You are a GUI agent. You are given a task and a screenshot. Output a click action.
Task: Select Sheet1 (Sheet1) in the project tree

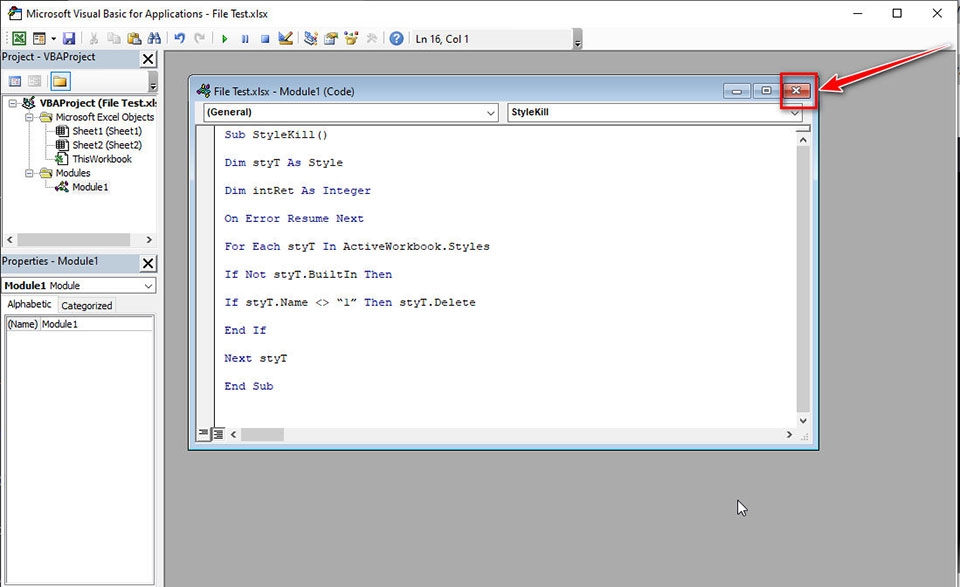coord(107,131)
